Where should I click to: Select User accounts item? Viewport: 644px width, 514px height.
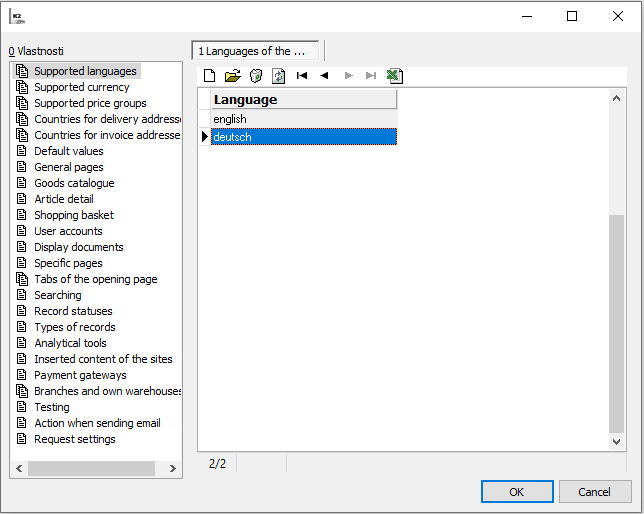(68, 231)
